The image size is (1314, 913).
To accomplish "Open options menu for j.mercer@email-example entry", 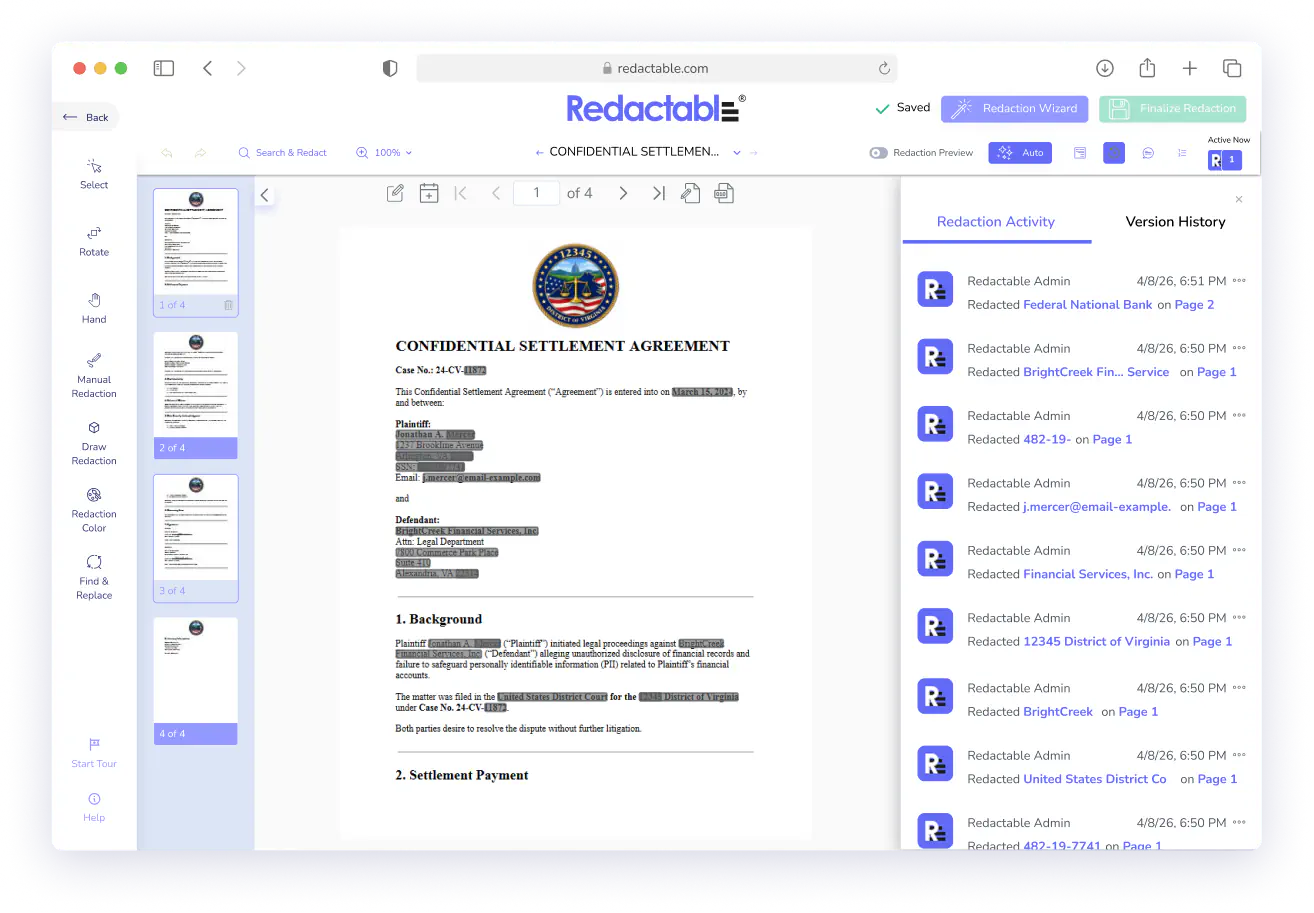I will [x=1239, y=483].
